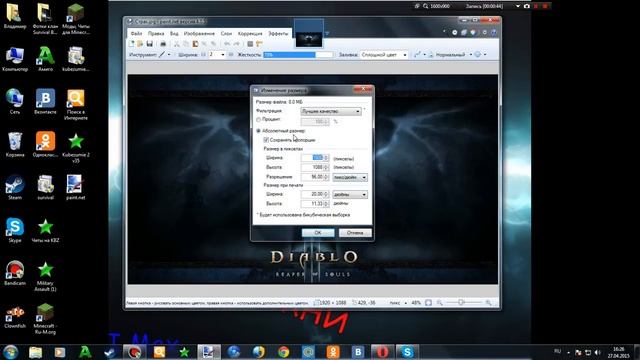
Task: Open the antialiasing mode dropdown arrow
Action: point(424,55)
